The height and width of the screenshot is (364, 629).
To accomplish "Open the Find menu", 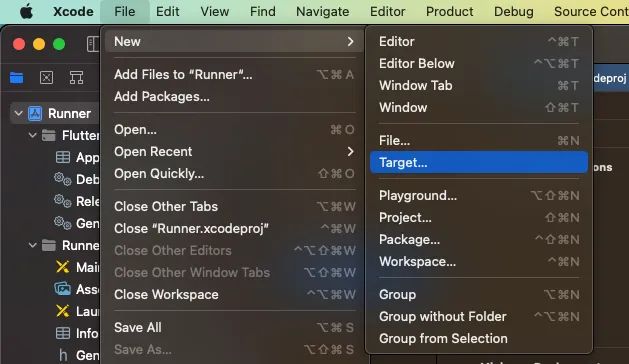I will (x=262, y=12).
